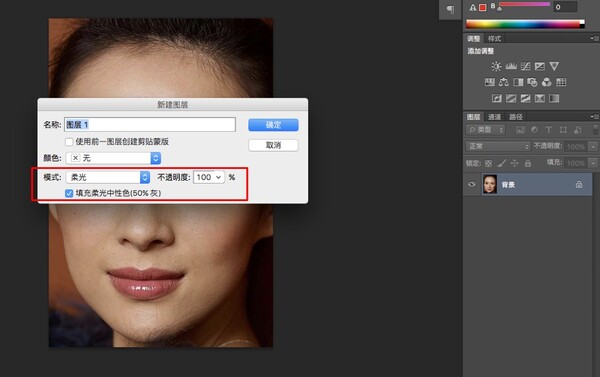
Task: Add a Vibrance adjustment (triangle icon)
Action: (554, 66)
